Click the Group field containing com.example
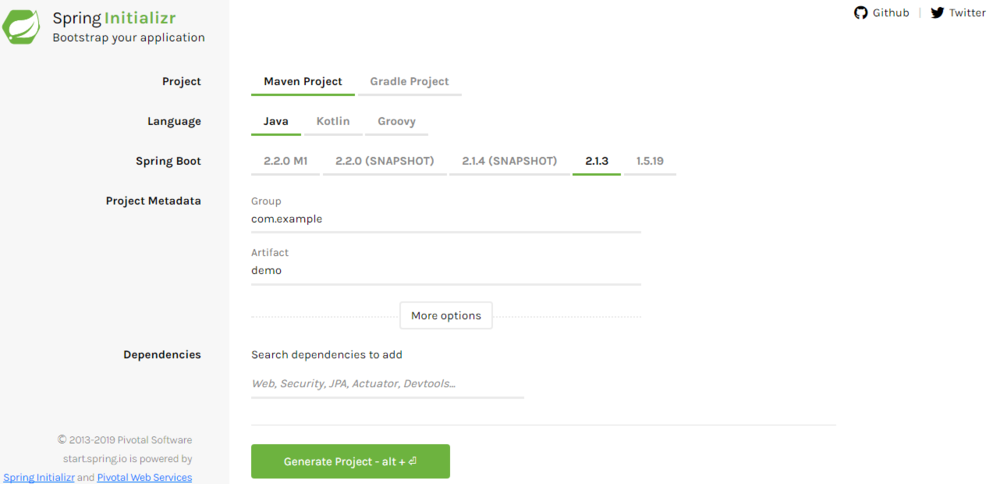The width and height of the screenshot is (1000, 484). (446, 219)
